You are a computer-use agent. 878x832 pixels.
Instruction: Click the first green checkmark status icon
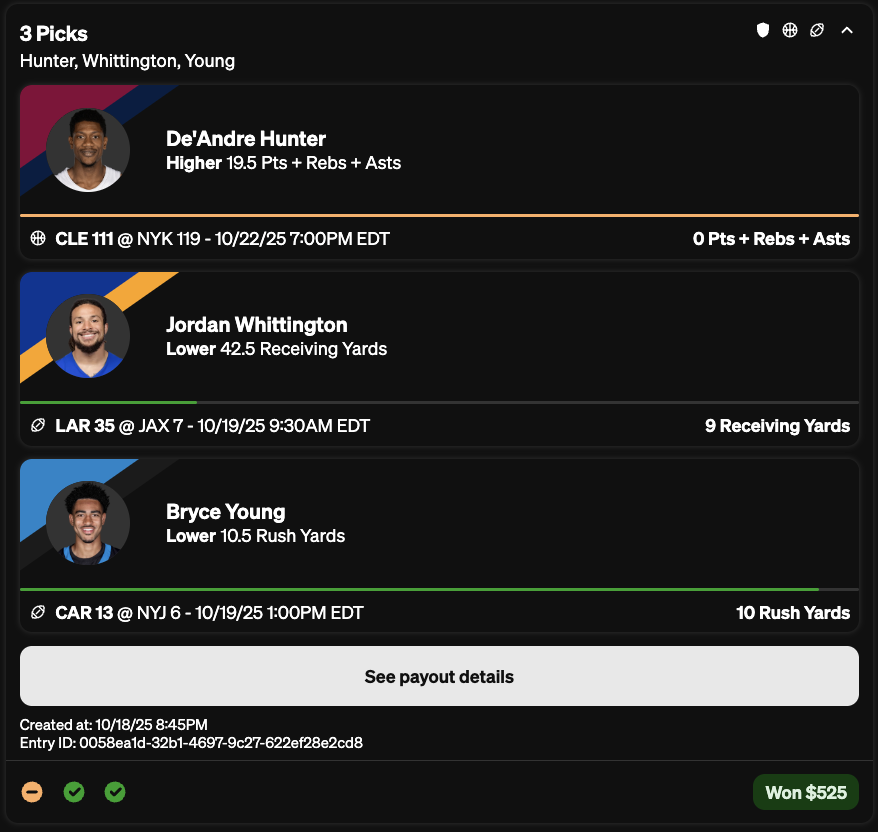[74, 792]
